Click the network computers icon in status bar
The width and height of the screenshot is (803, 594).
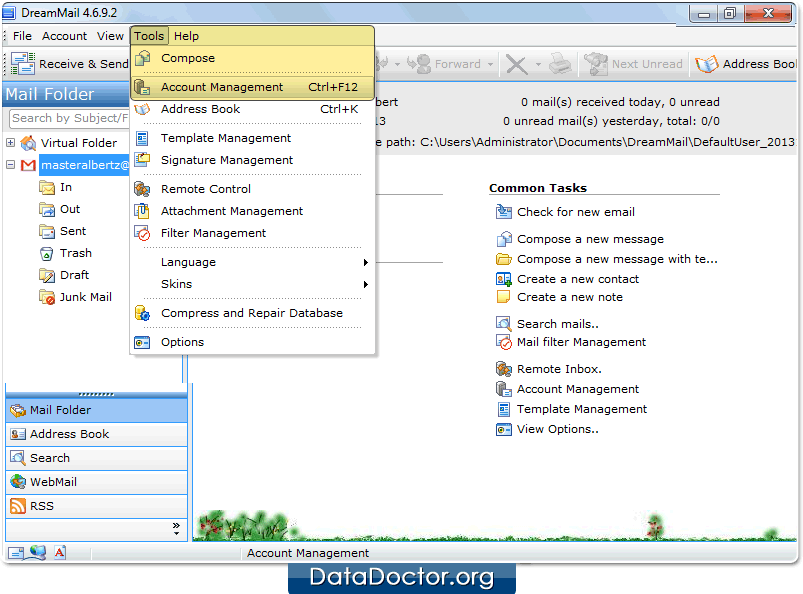[37, 553]
